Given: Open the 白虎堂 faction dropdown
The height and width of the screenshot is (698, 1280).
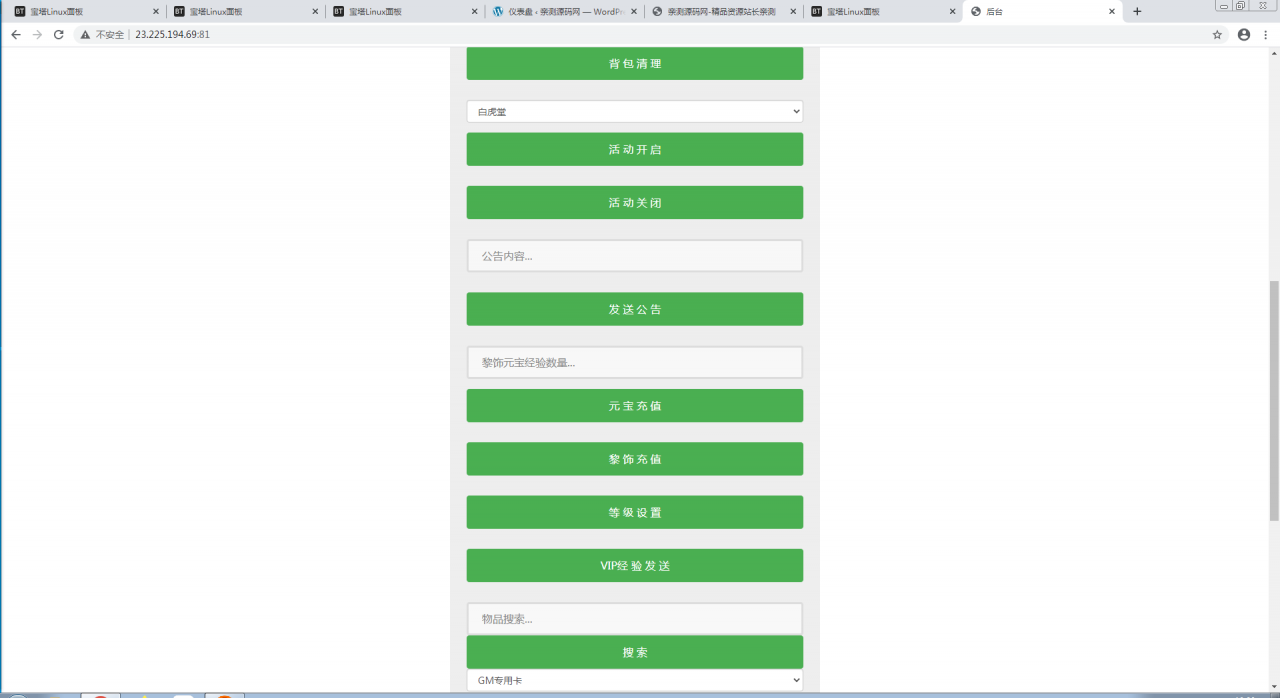Looking at the screenshot, I should [634, 111].
